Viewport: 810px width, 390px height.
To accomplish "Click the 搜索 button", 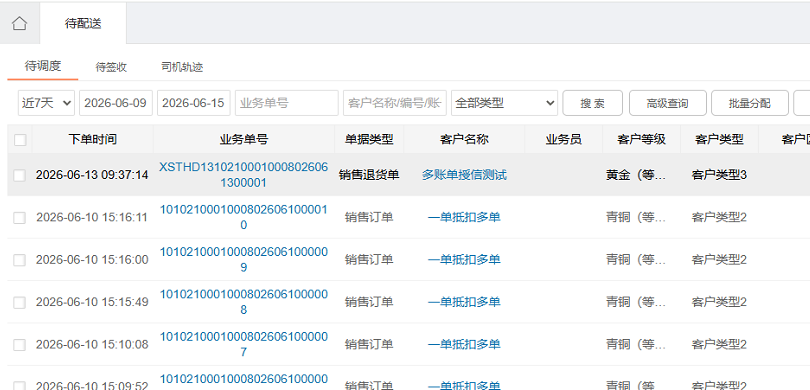I will coord(593,103).
